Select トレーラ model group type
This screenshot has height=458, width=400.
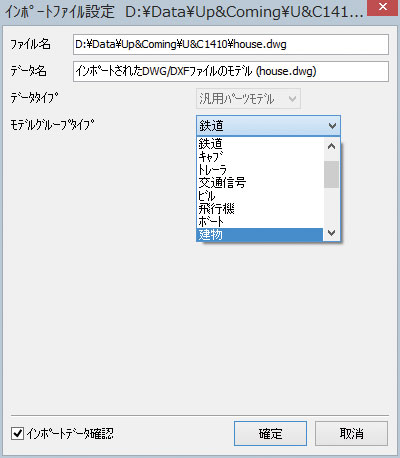[260, 170]
